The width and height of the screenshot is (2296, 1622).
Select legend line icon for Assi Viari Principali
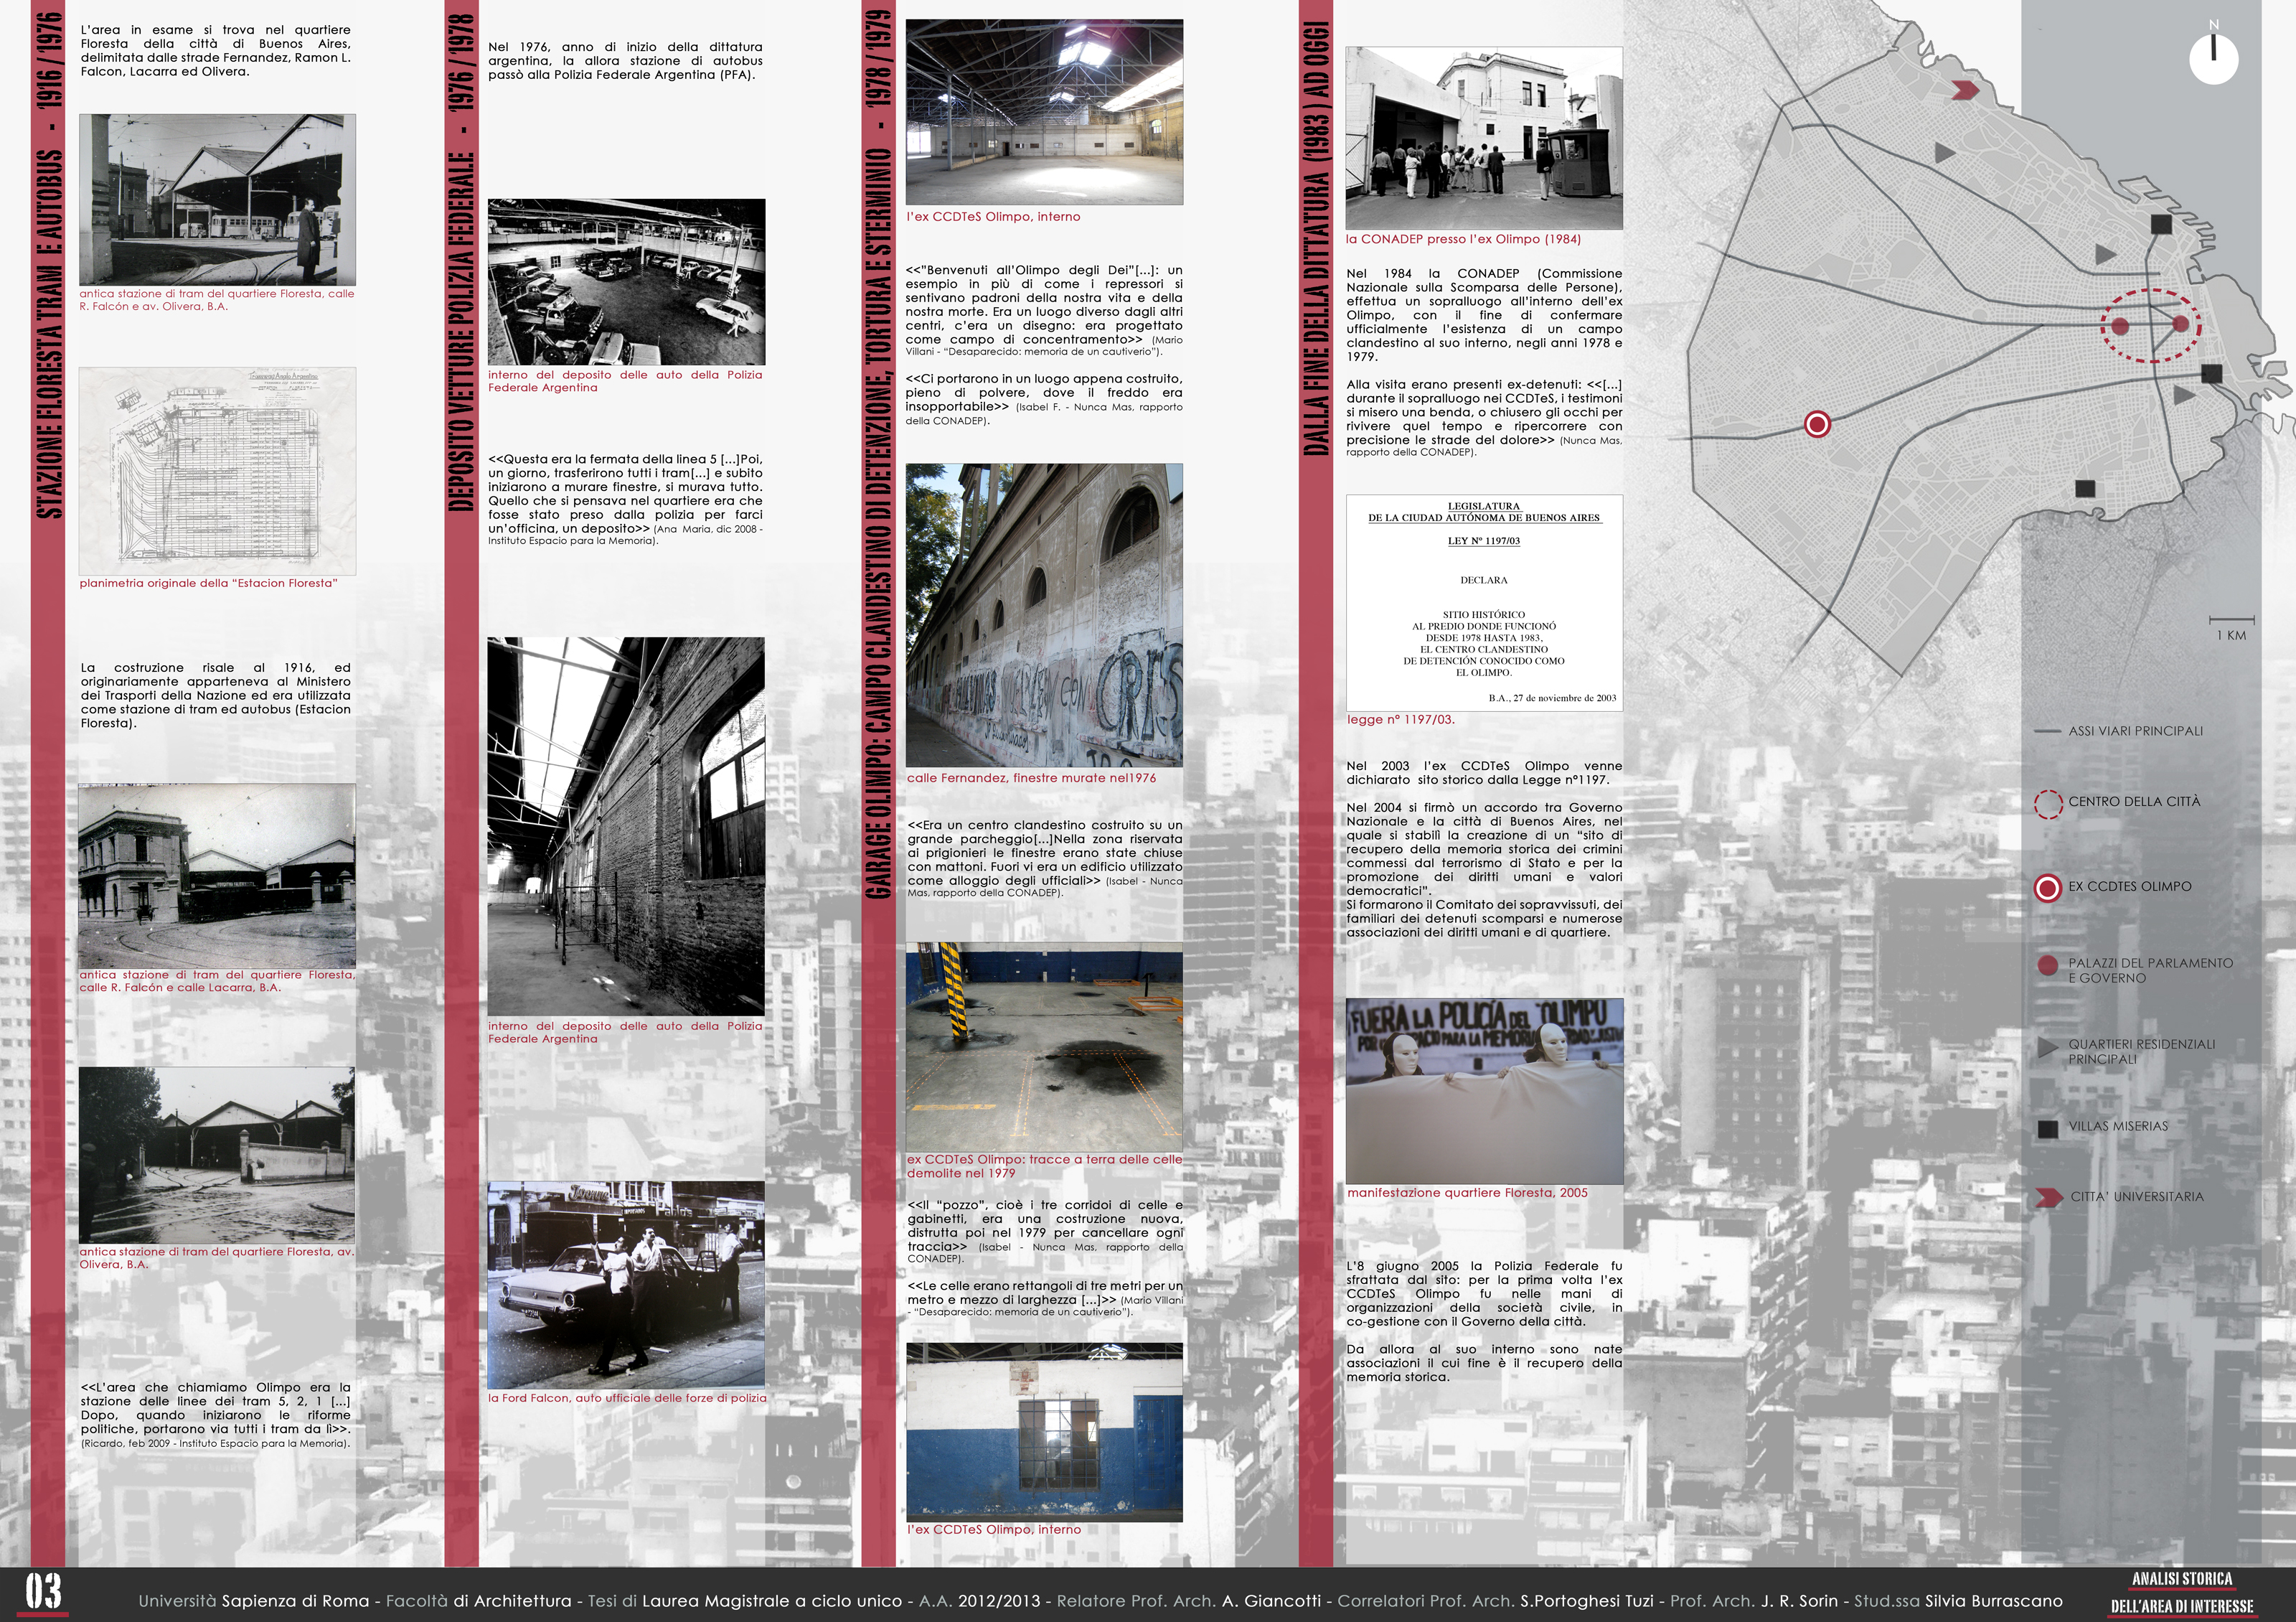[x=2047, y=731]
